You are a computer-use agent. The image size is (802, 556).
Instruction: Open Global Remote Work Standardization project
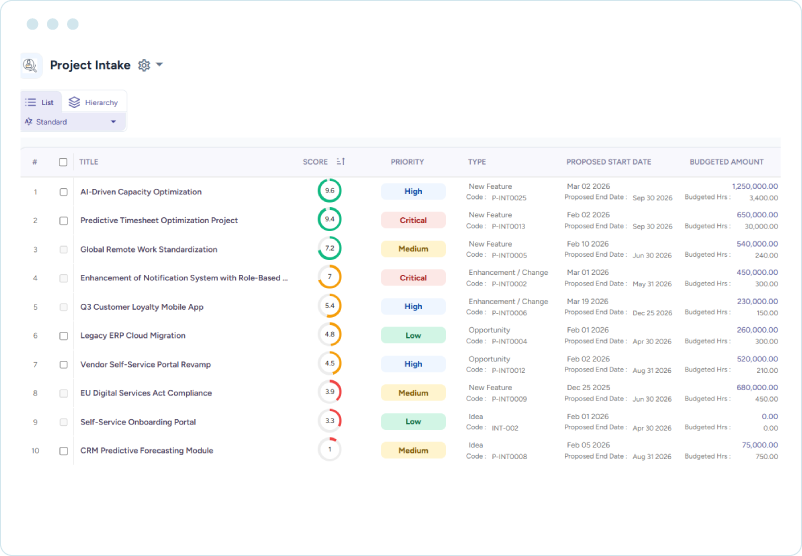point(149,250)
